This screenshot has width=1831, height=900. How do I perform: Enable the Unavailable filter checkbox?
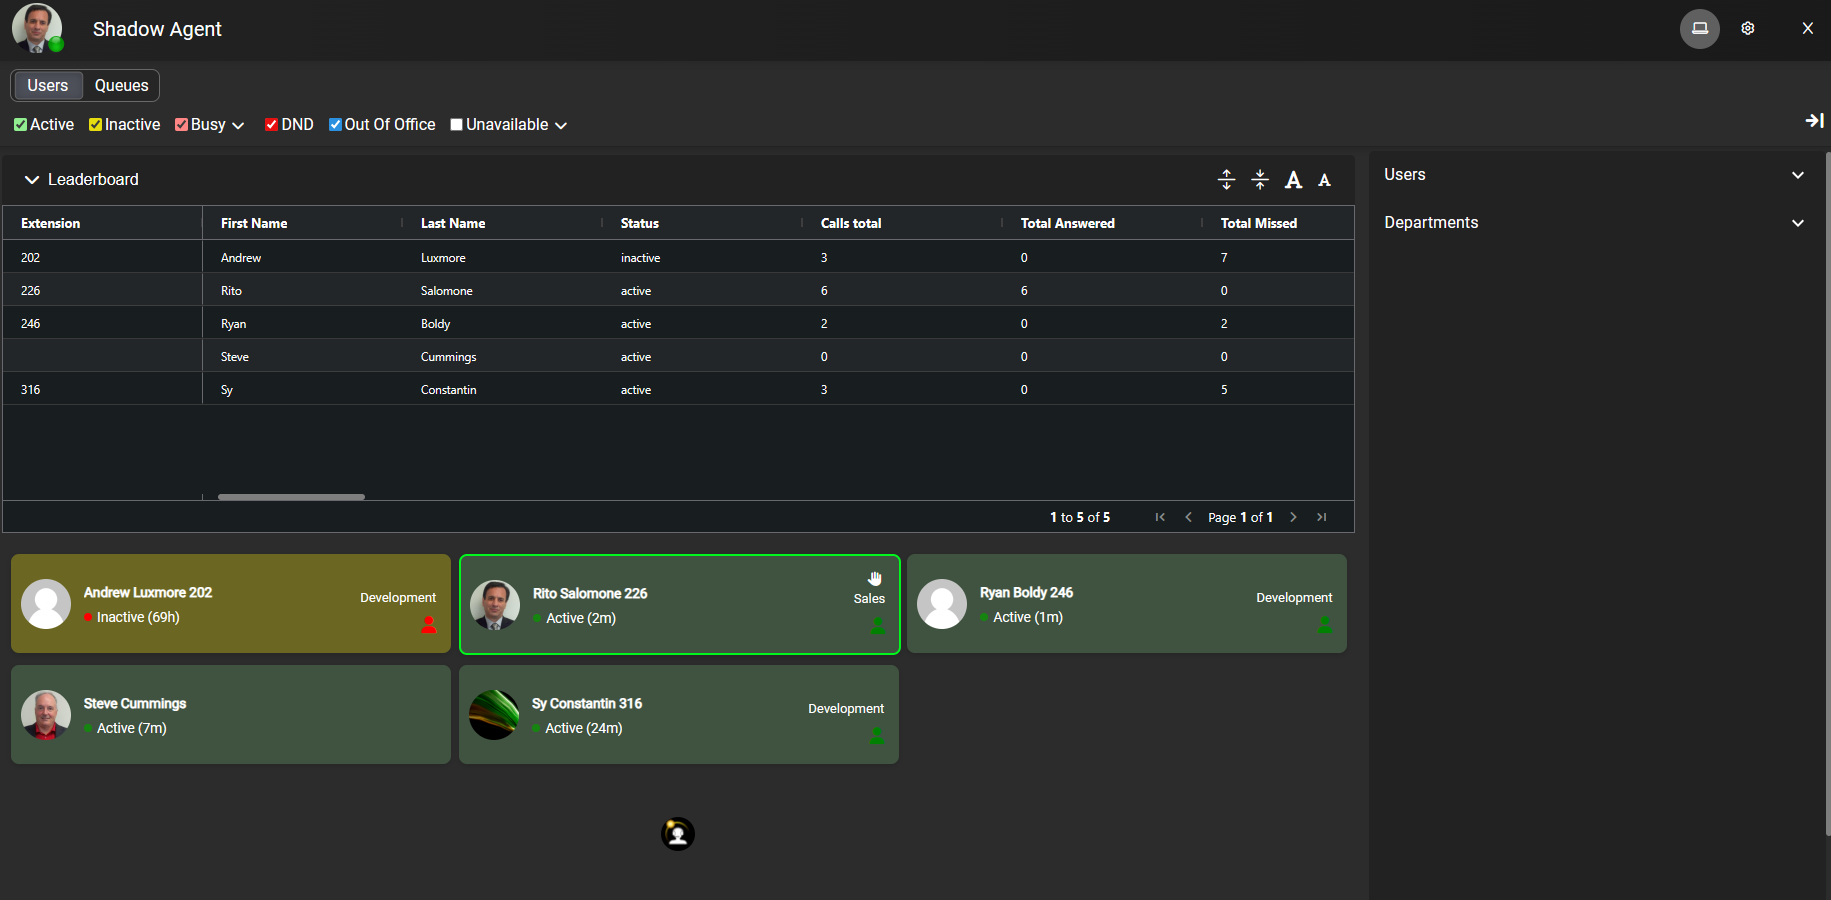pos(456,125)
